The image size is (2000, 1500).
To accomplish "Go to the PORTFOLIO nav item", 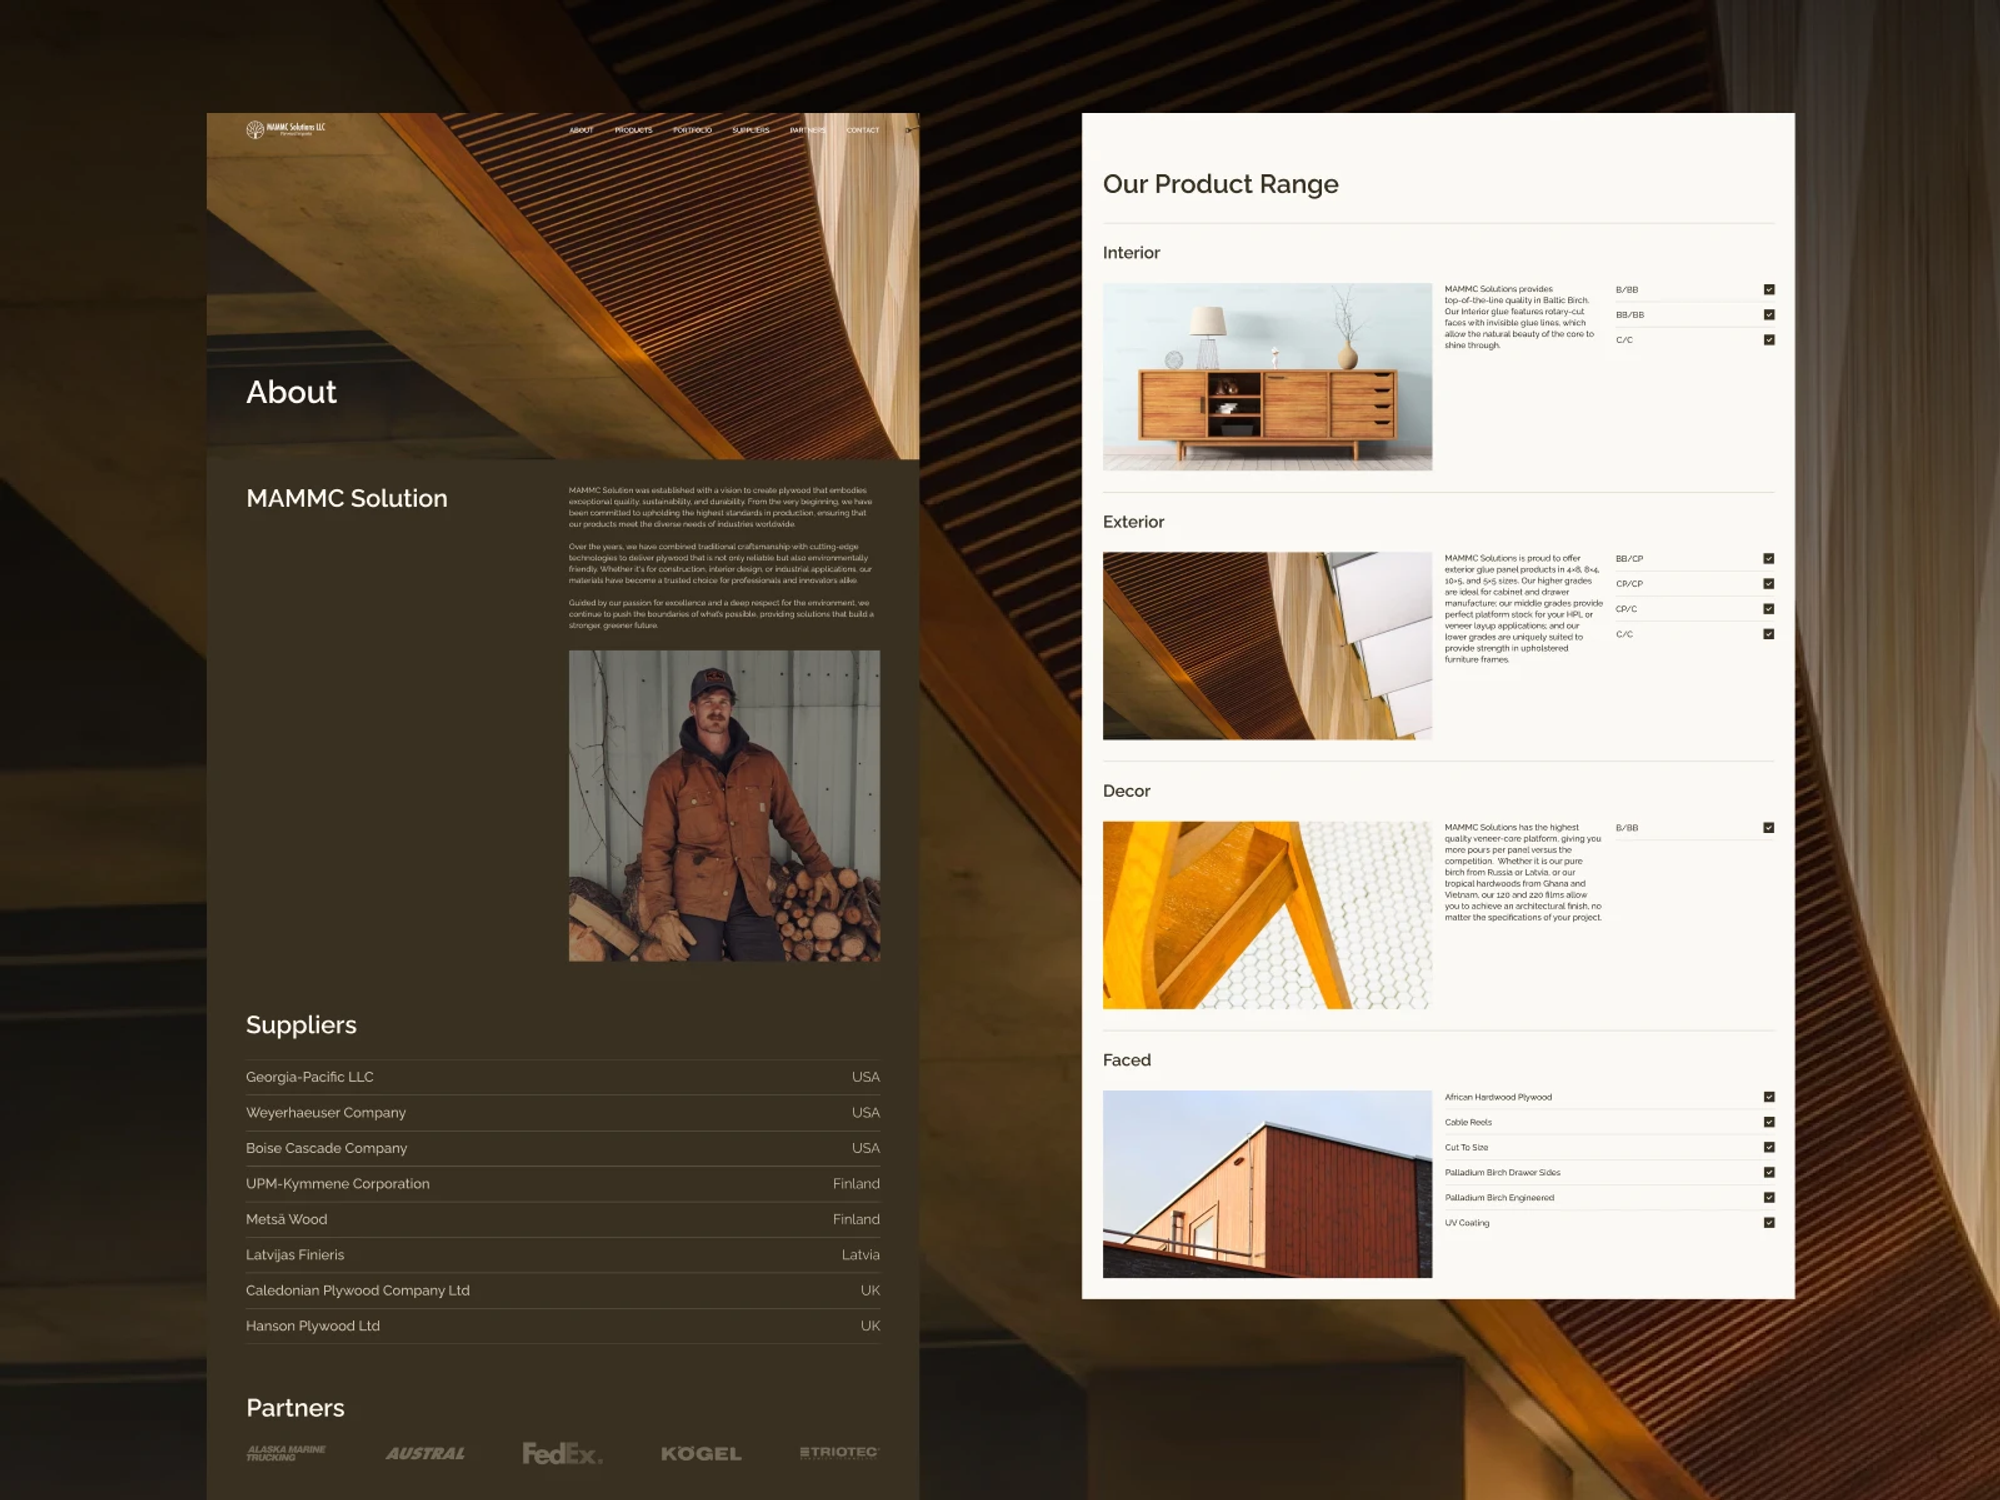I will click(x=692, y=130).
